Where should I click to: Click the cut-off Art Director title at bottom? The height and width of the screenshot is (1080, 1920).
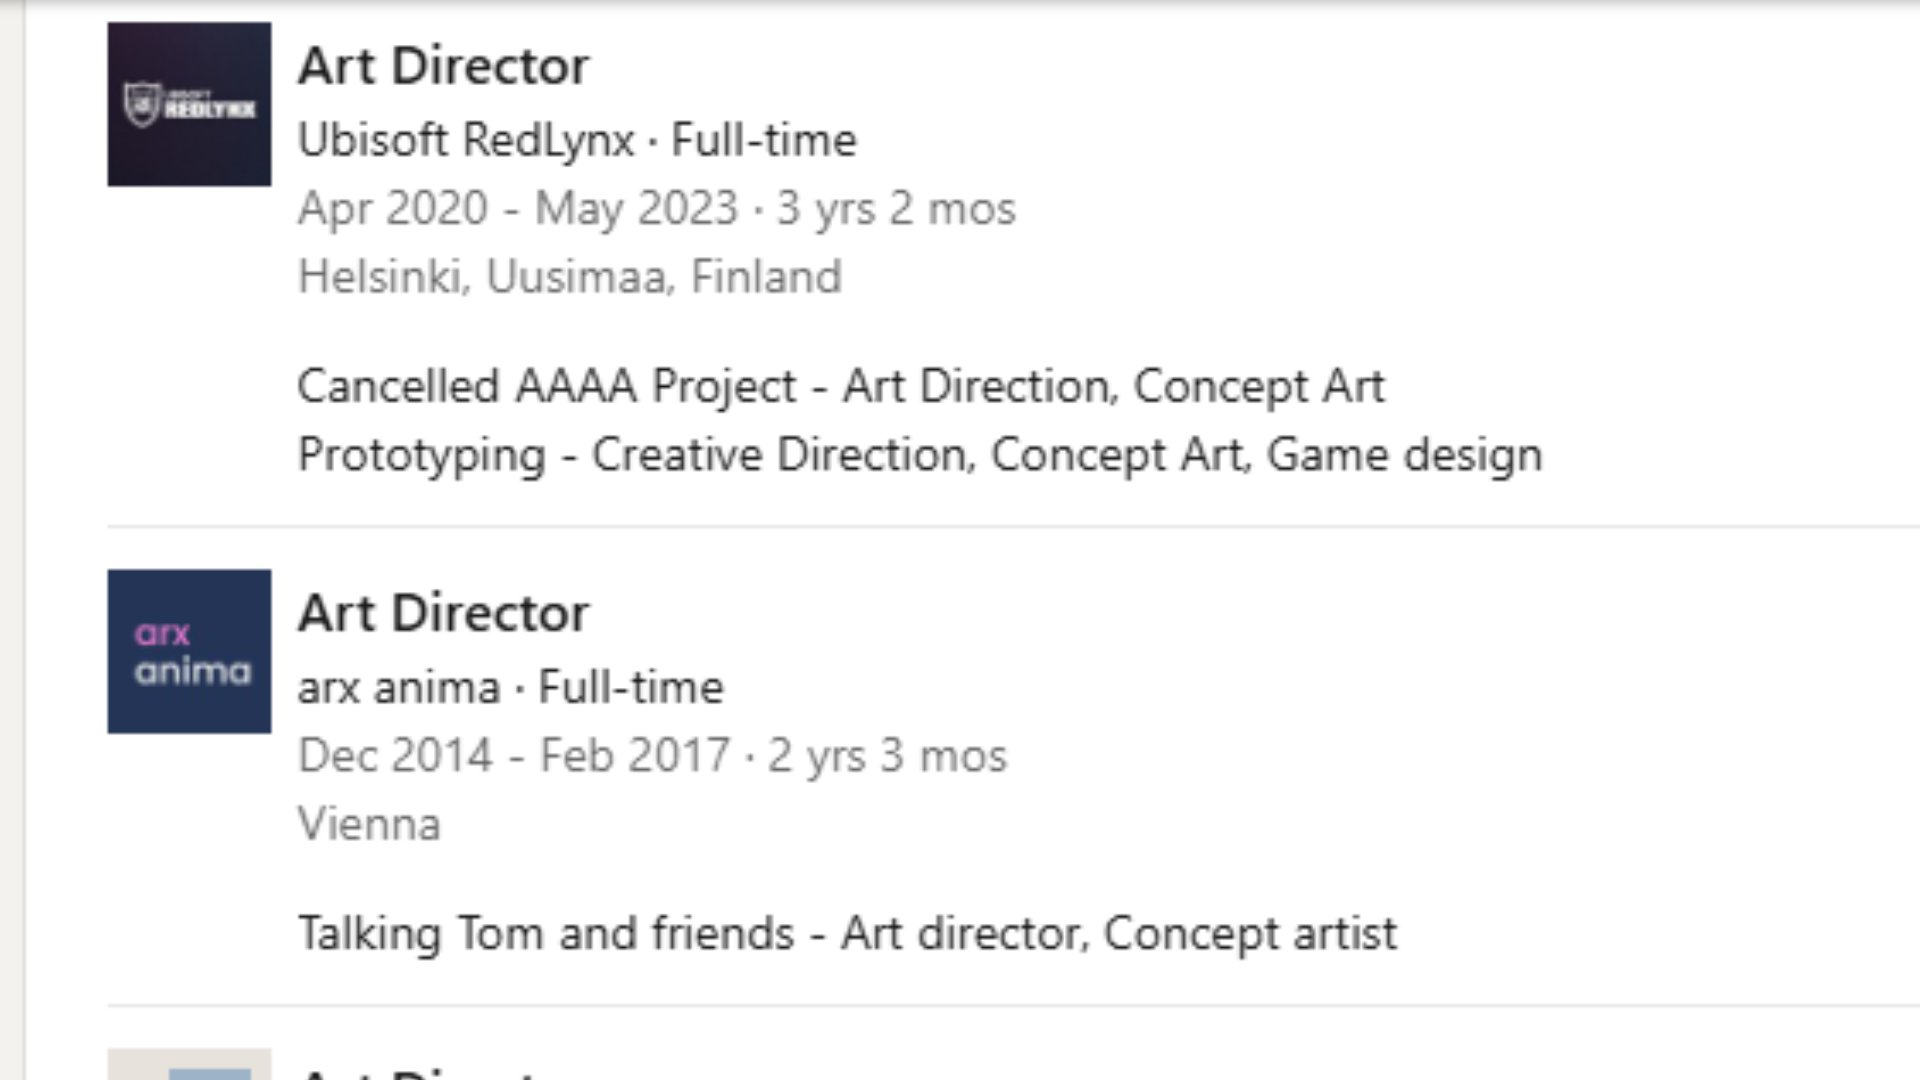[420, 1072]
